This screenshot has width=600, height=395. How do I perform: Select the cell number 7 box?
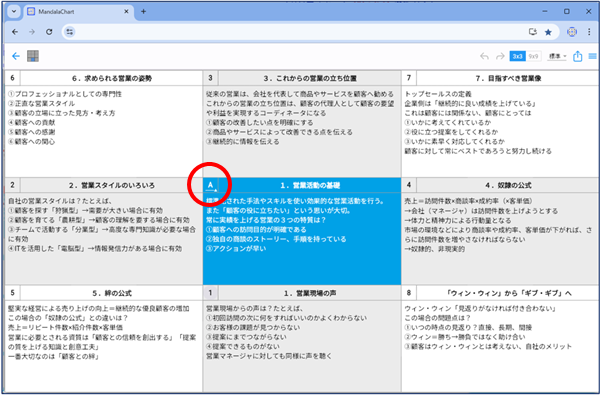point(409,78)
